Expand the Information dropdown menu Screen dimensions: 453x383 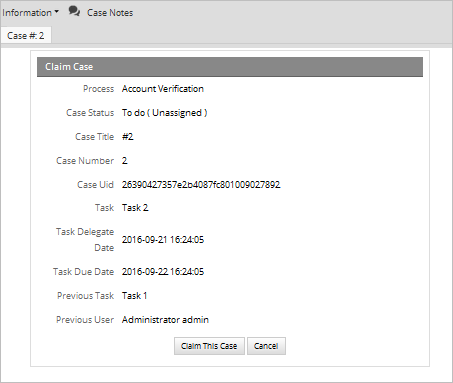click(x=30, y=13)
